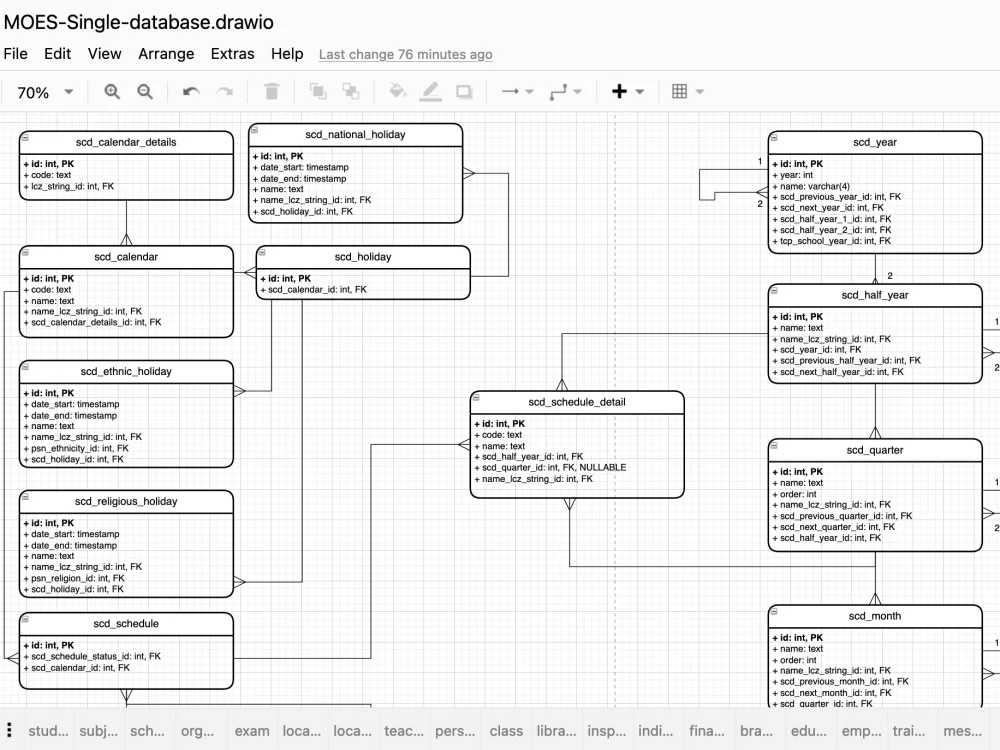
Task: Click the To Back icon
Action: tap(351, 92)
